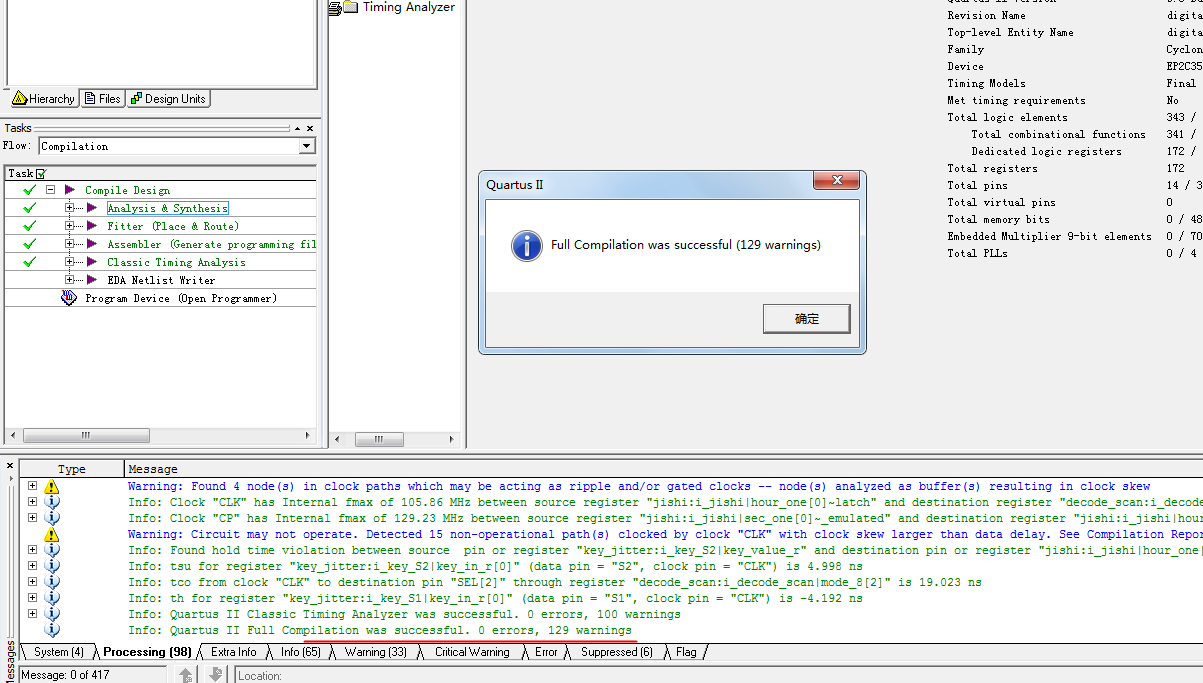
Task: Switch to the Hierarchy tab
Action: pos(43,99)
